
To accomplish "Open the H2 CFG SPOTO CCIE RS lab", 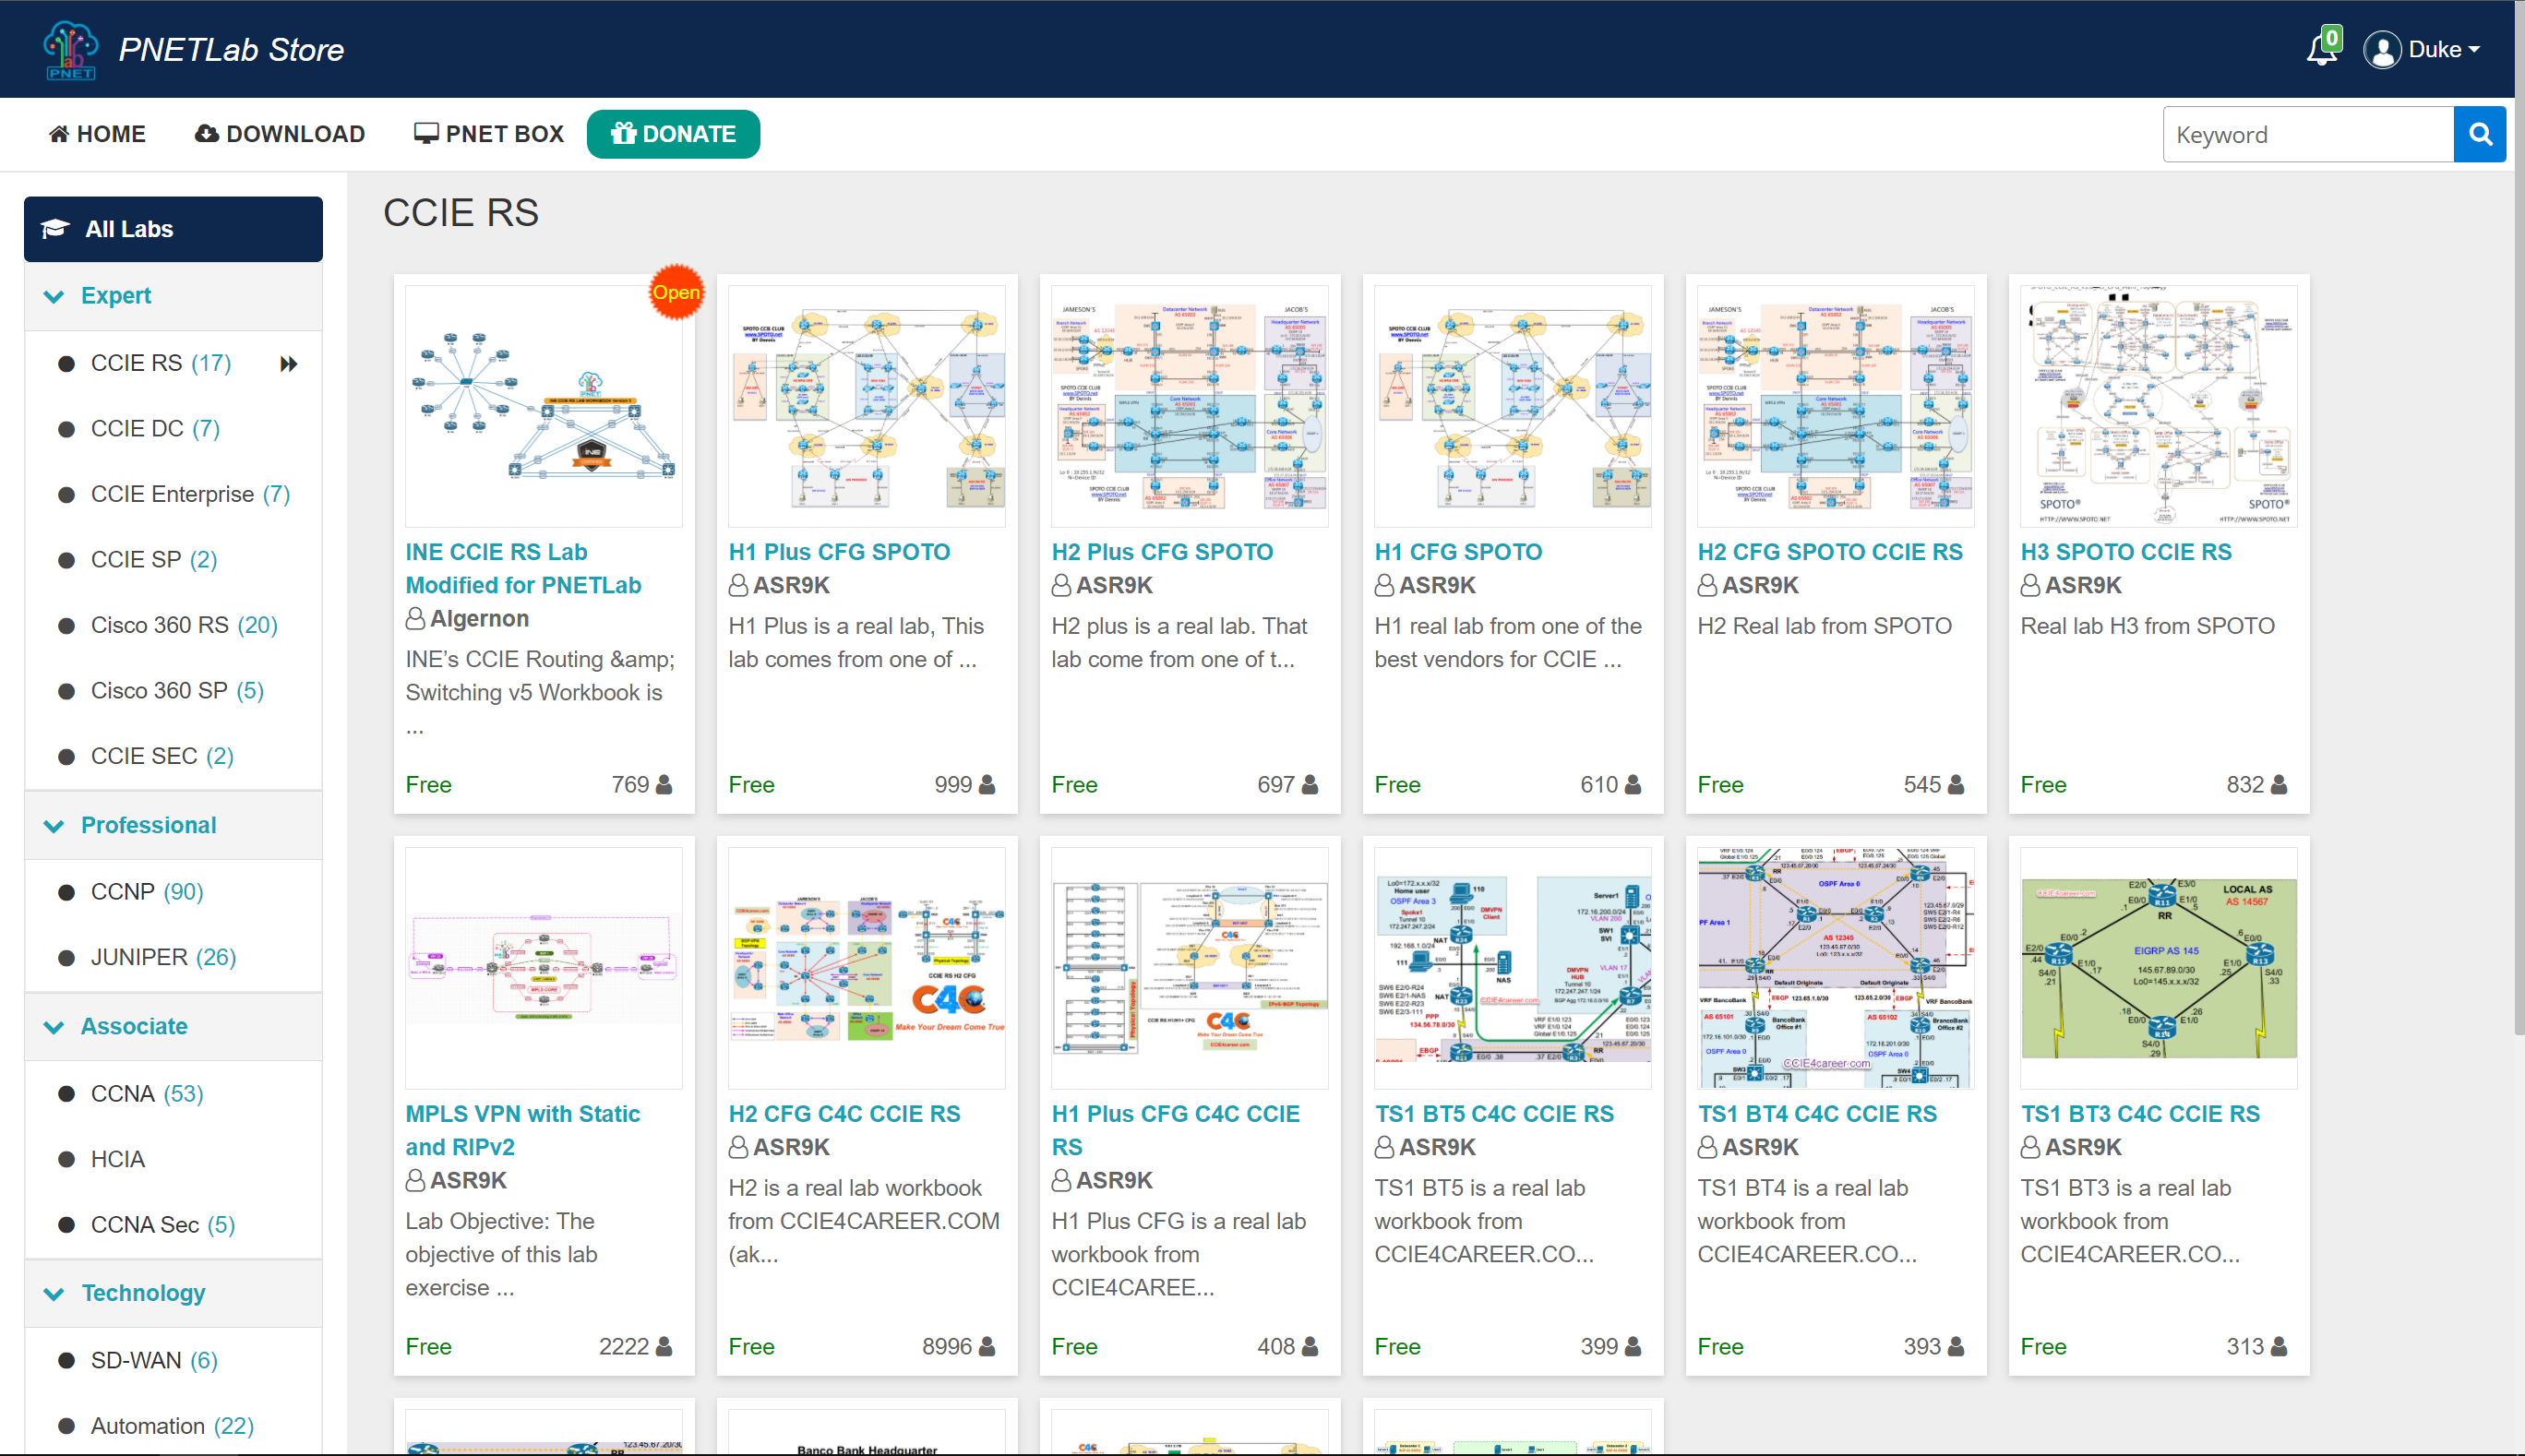I will pos(1830,552).
